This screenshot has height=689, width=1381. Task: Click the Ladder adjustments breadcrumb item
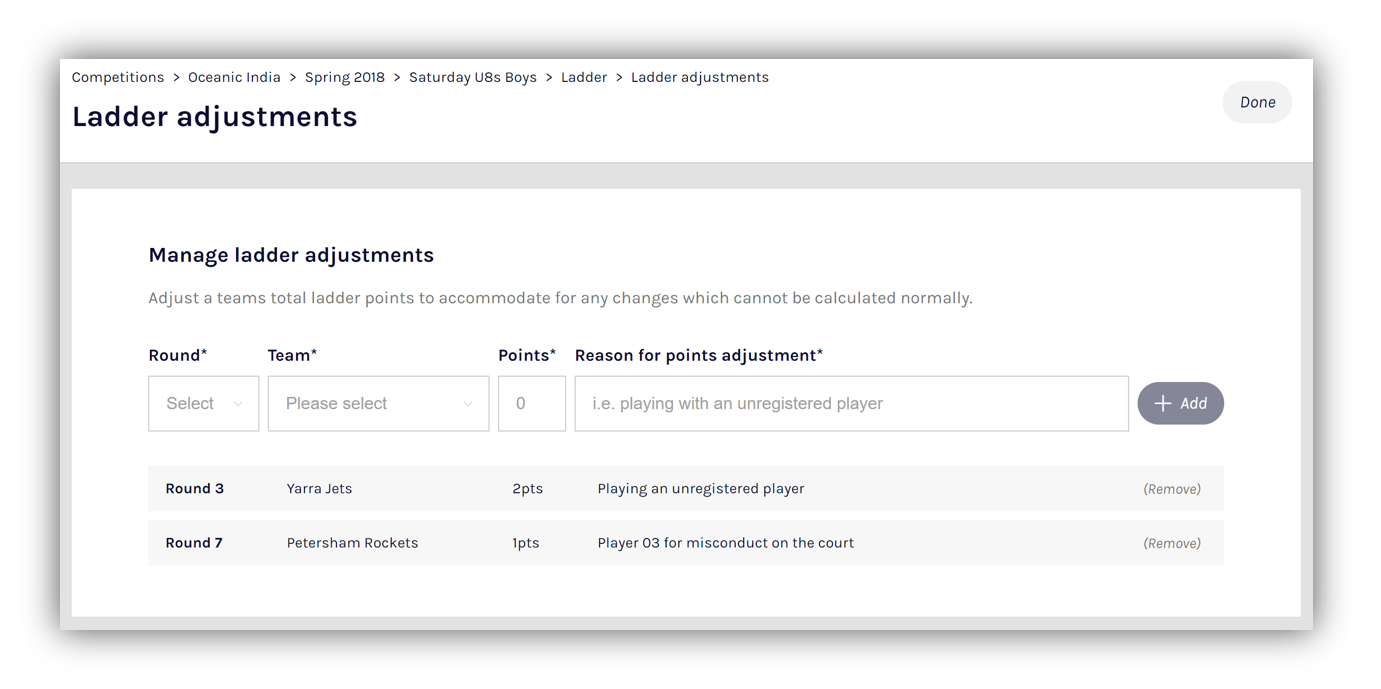coord(699,77)
